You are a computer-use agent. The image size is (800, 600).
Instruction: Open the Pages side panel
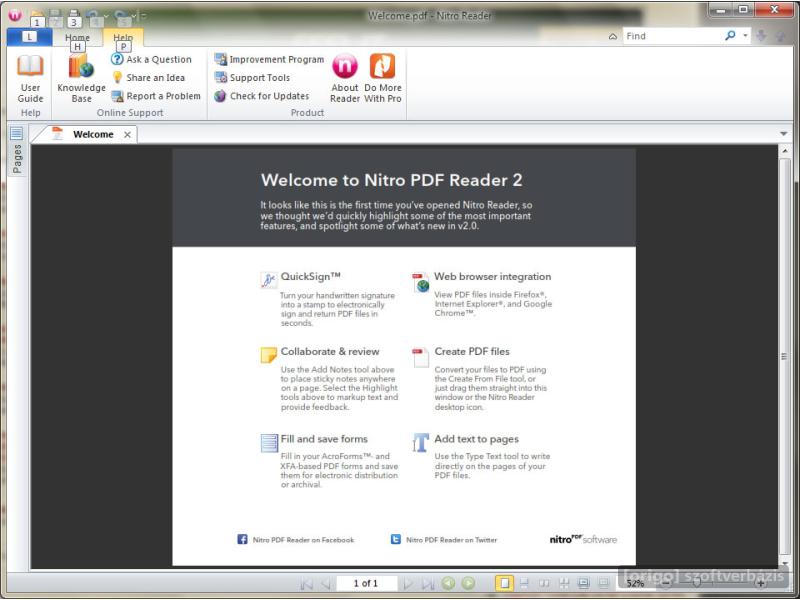pyautogui.click(x=17, y=159)
